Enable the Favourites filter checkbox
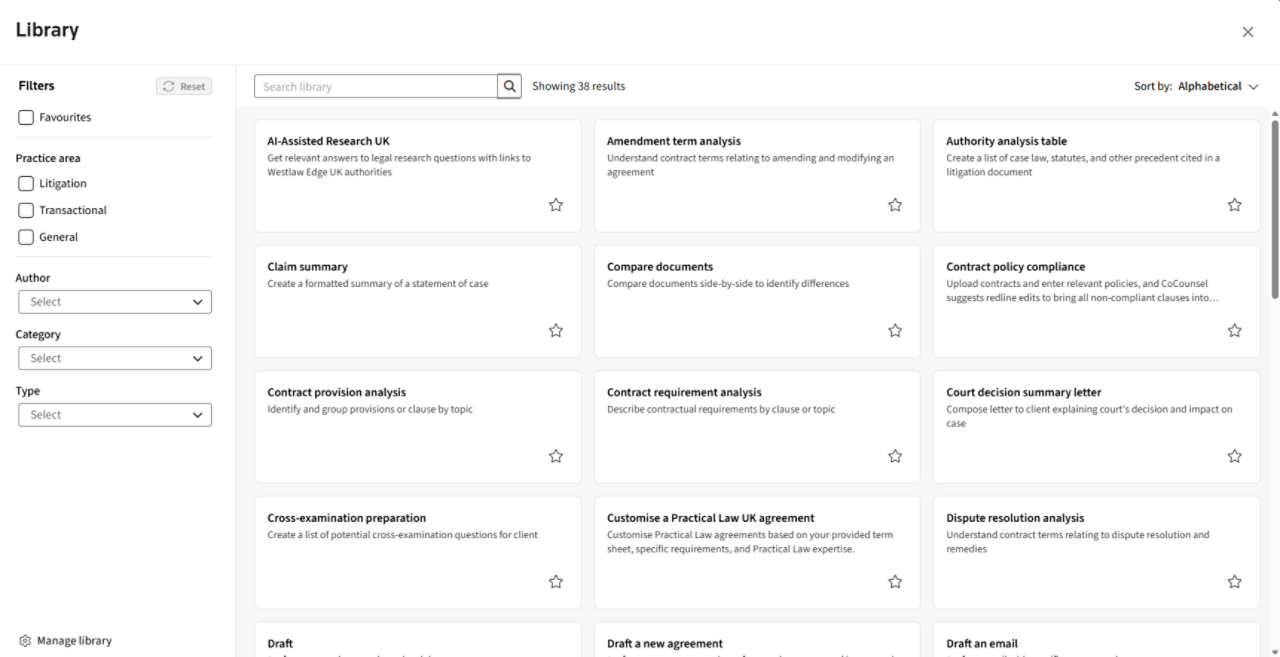1280x657 pixels. pos(26,118)
